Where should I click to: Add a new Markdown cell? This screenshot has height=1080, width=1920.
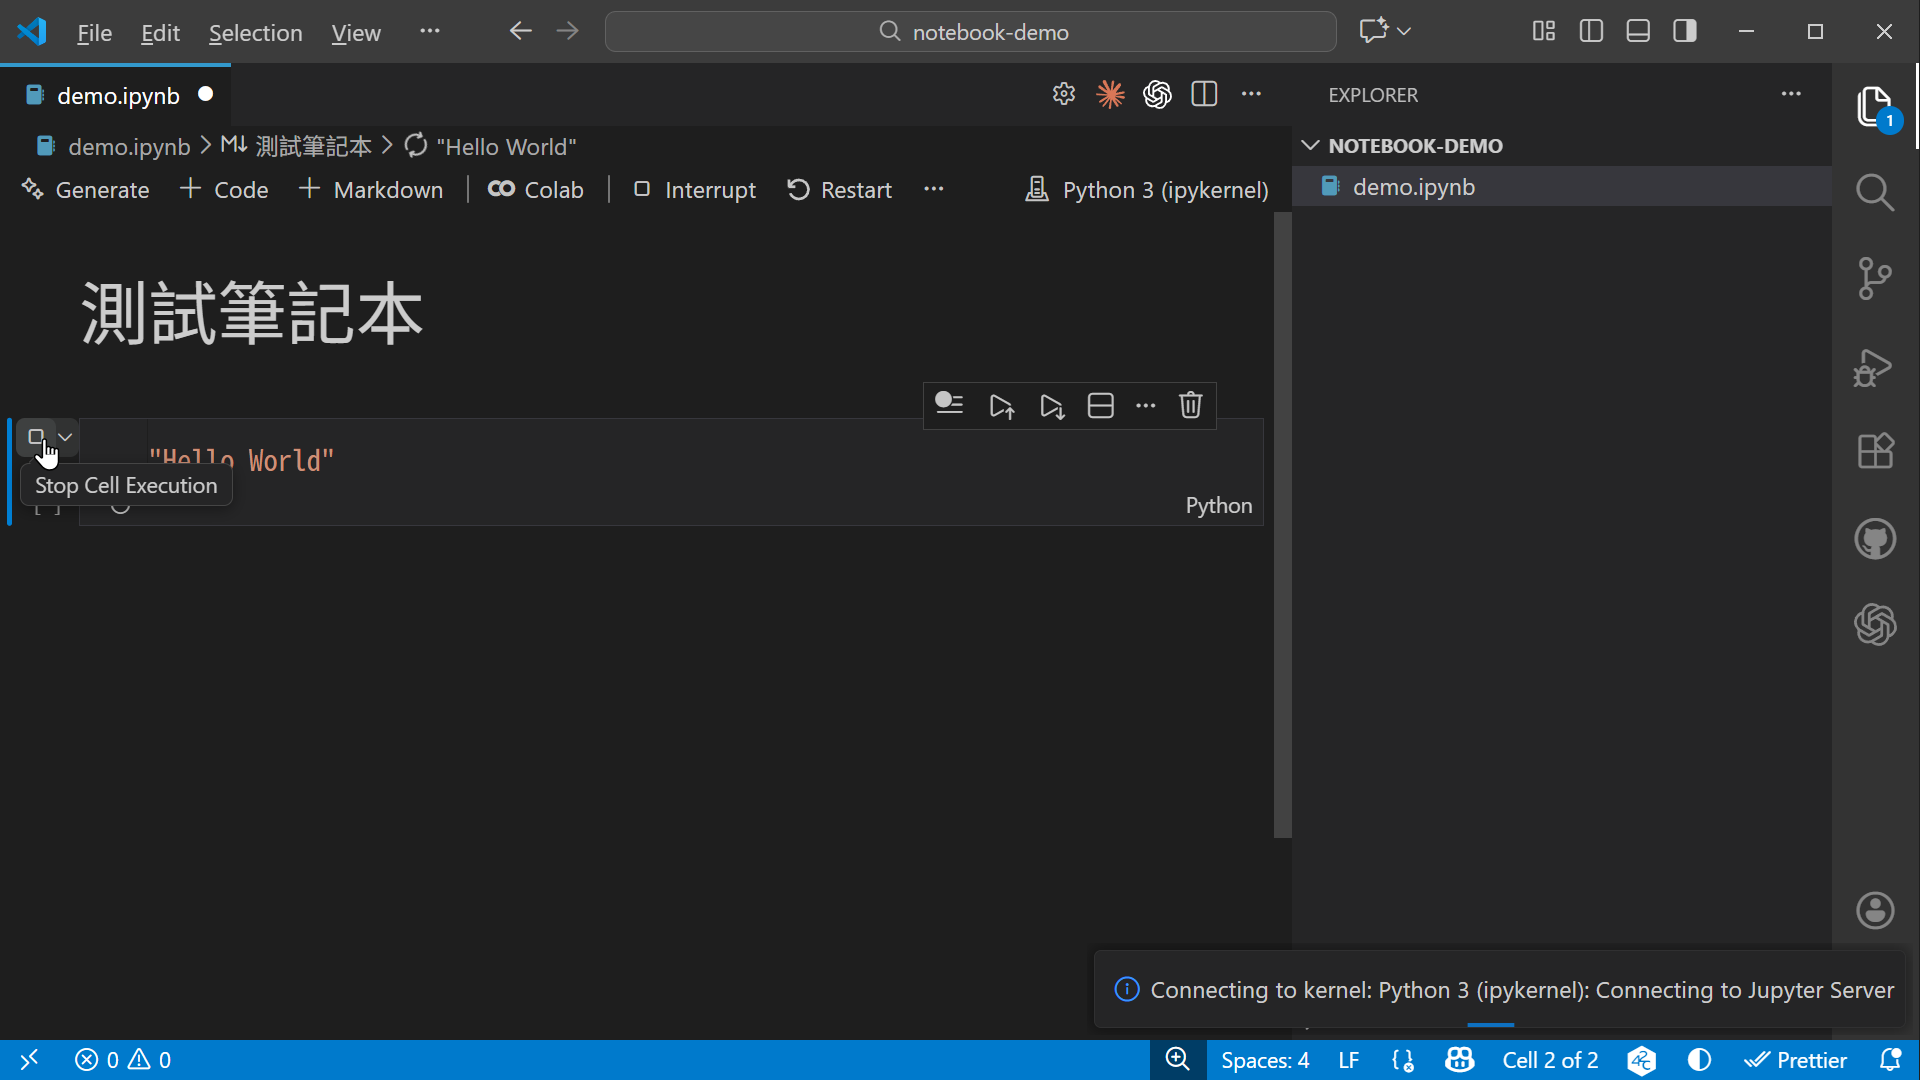pyautogui.click(x=371, y=190)
